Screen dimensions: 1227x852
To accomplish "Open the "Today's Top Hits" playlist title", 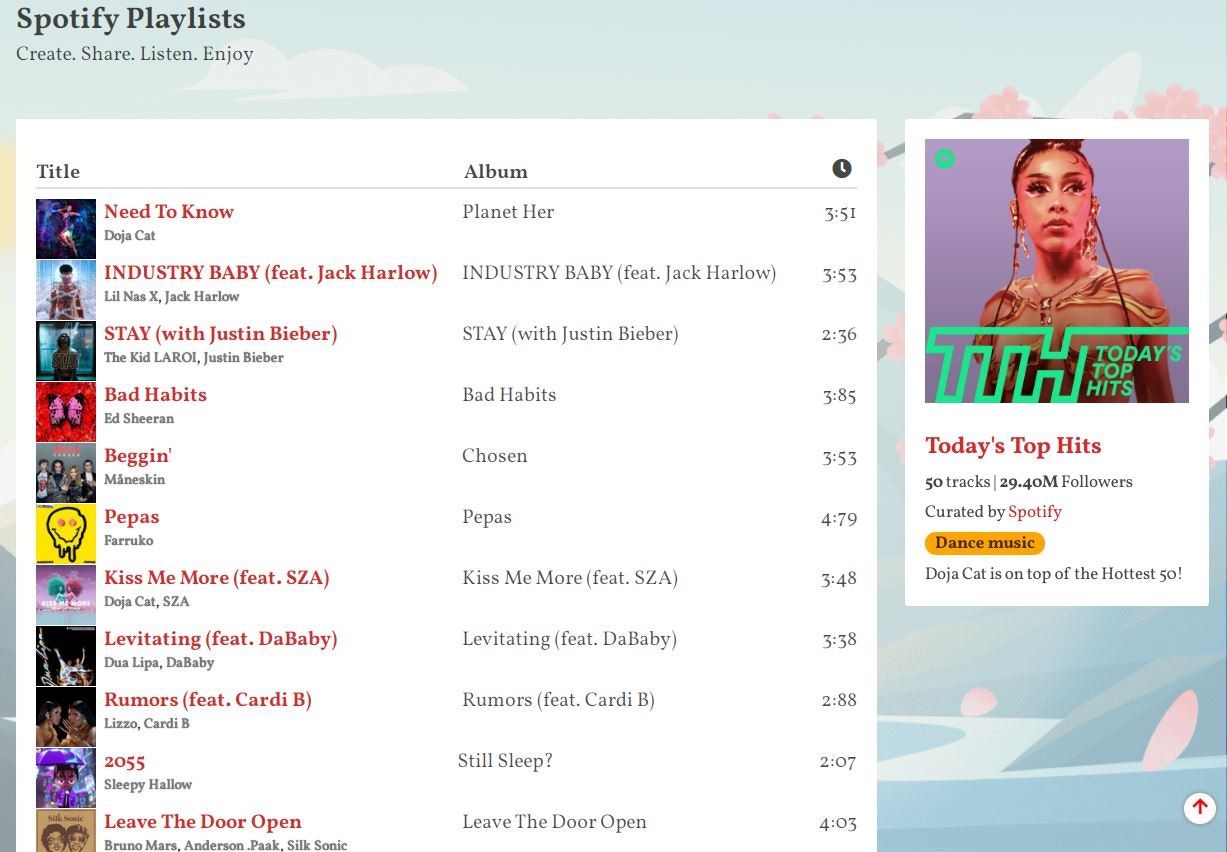I will click(x=1013, y=446).
